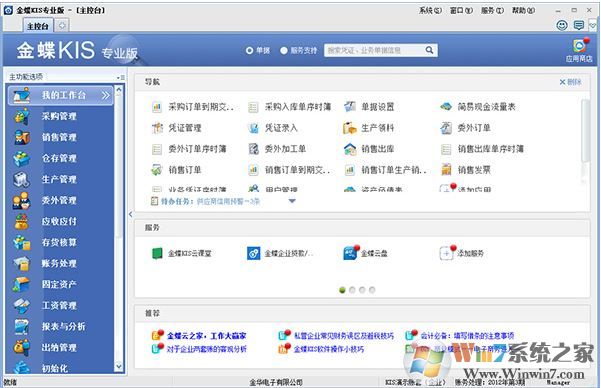
Task: Open 生产管理 module icon
Action: [22, 179]
